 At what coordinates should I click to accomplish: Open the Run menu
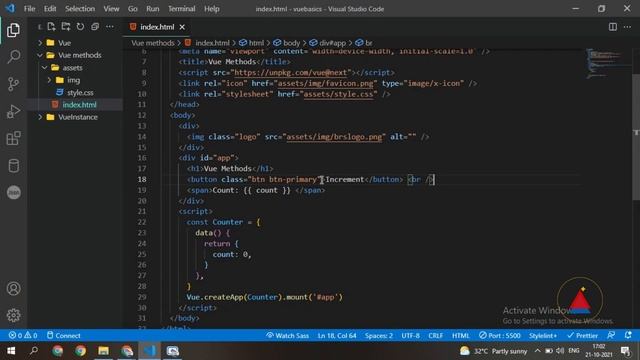tap(153, 9)
